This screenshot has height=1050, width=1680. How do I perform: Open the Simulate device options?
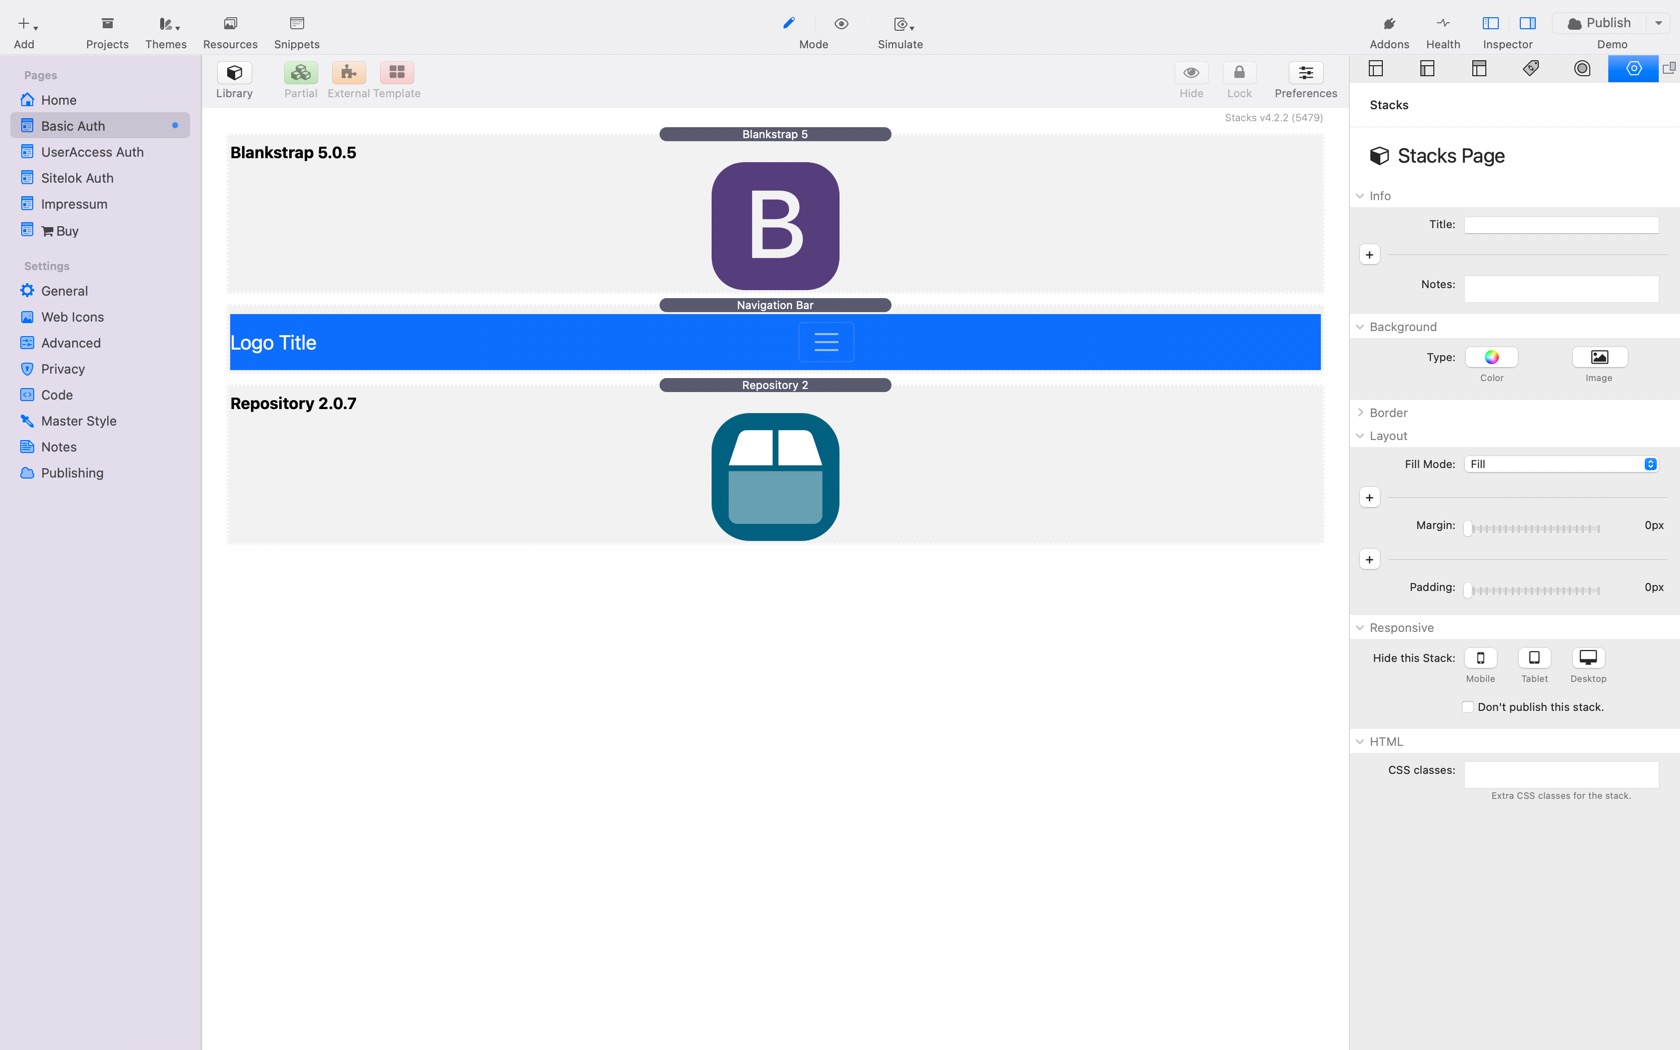[902, 24]
